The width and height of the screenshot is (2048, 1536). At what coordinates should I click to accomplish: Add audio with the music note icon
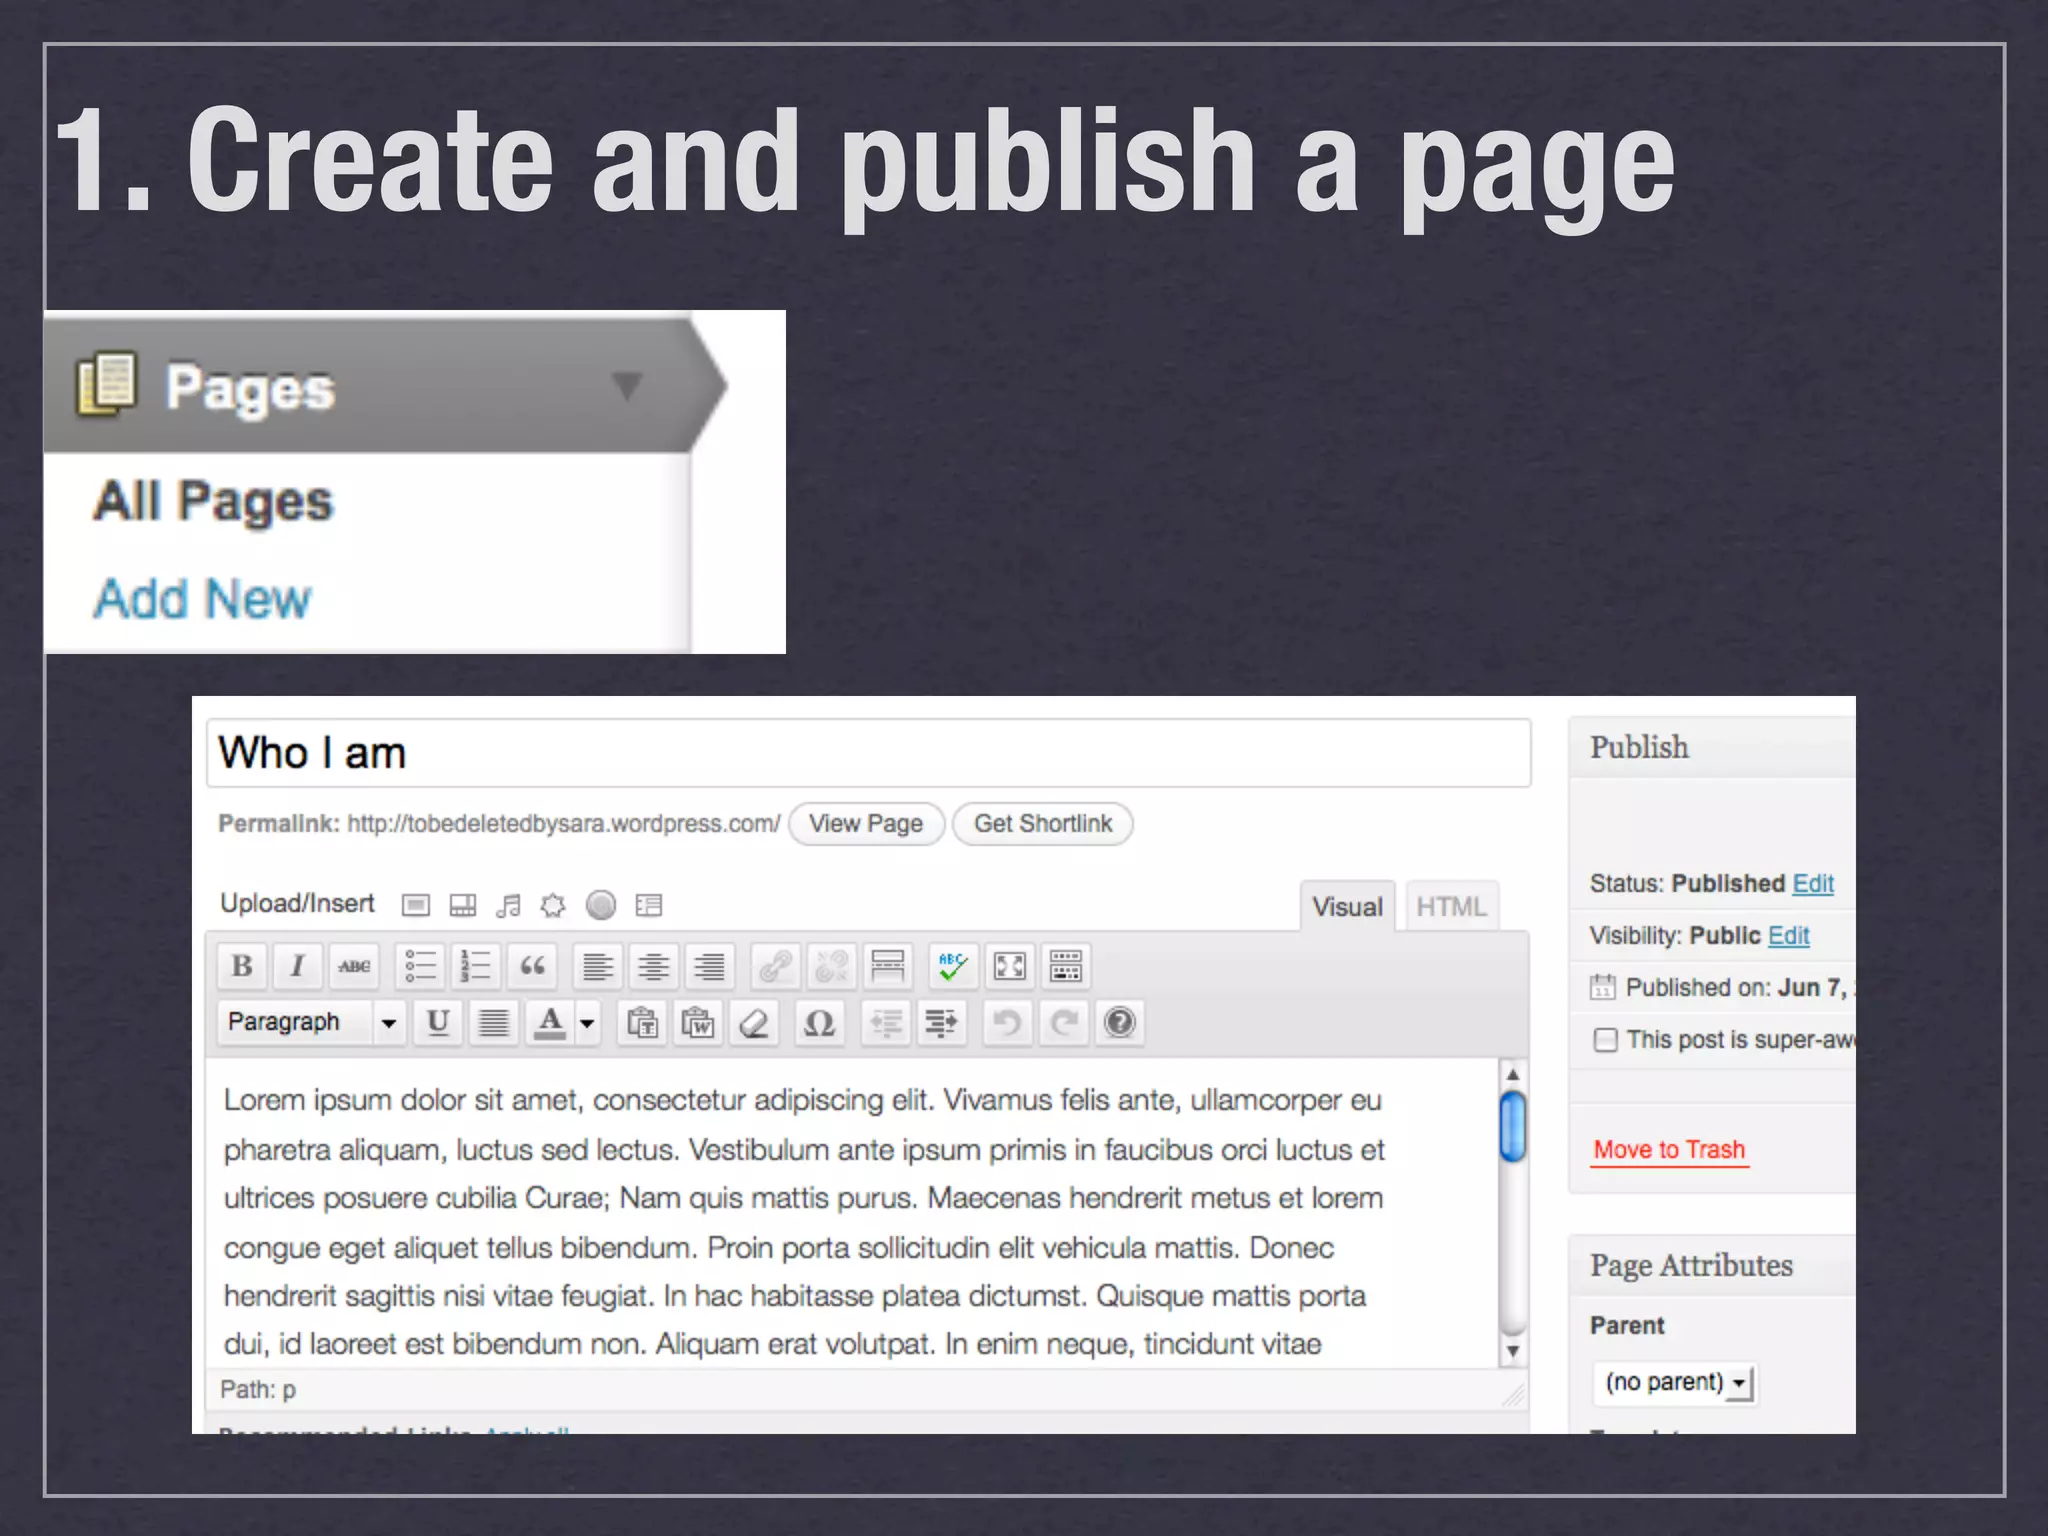coord(508,905)
